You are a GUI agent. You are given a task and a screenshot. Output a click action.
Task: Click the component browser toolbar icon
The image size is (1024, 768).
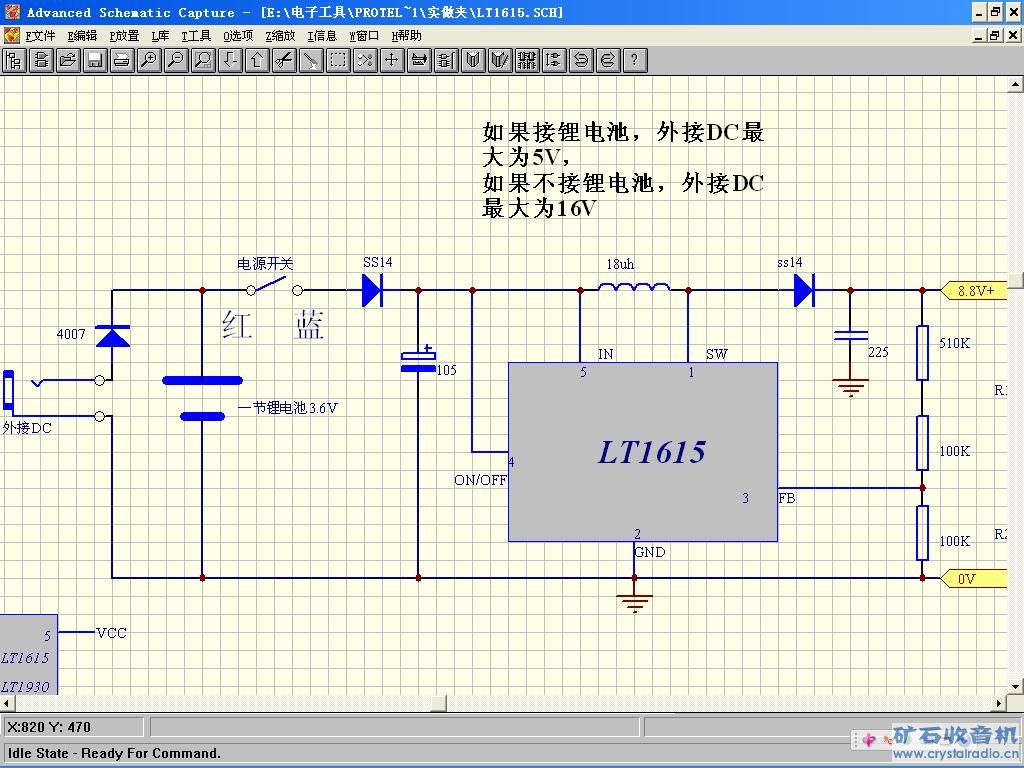coord(41,61)
